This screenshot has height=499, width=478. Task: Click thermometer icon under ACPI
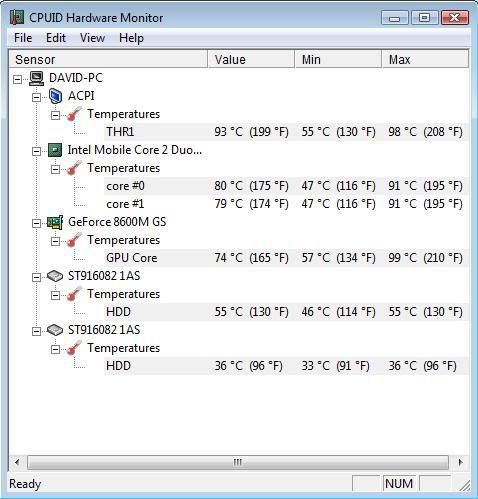pos(74,114)
